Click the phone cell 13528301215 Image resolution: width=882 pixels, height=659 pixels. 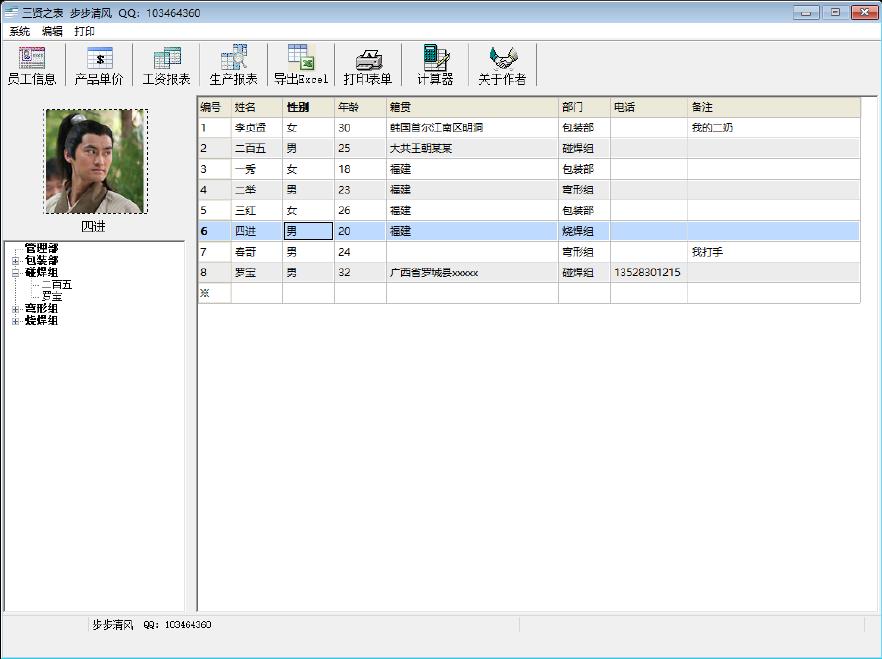tap(647, 273)
